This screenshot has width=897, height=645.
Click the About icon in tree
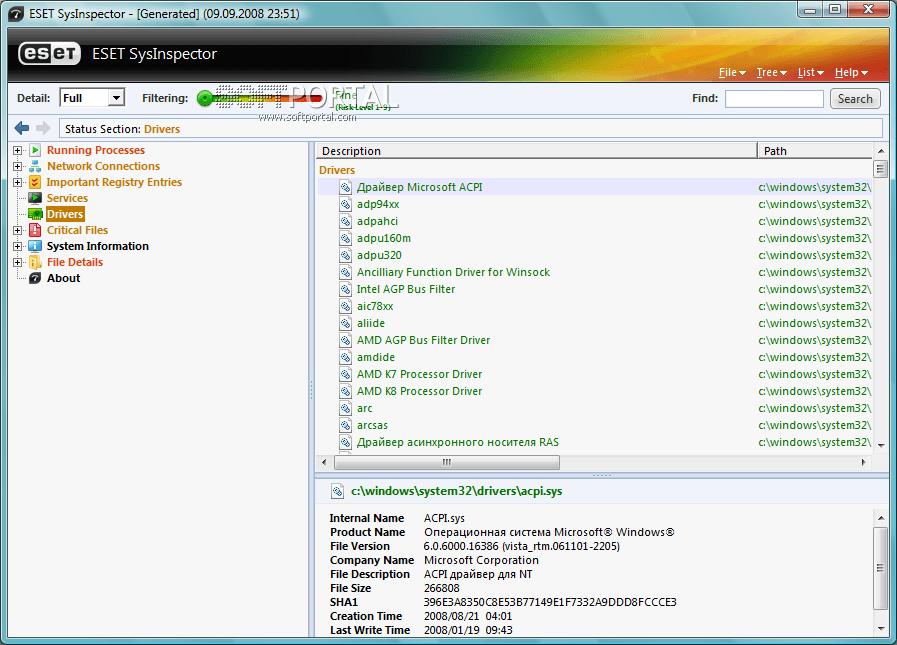click(x=35, y=278)
